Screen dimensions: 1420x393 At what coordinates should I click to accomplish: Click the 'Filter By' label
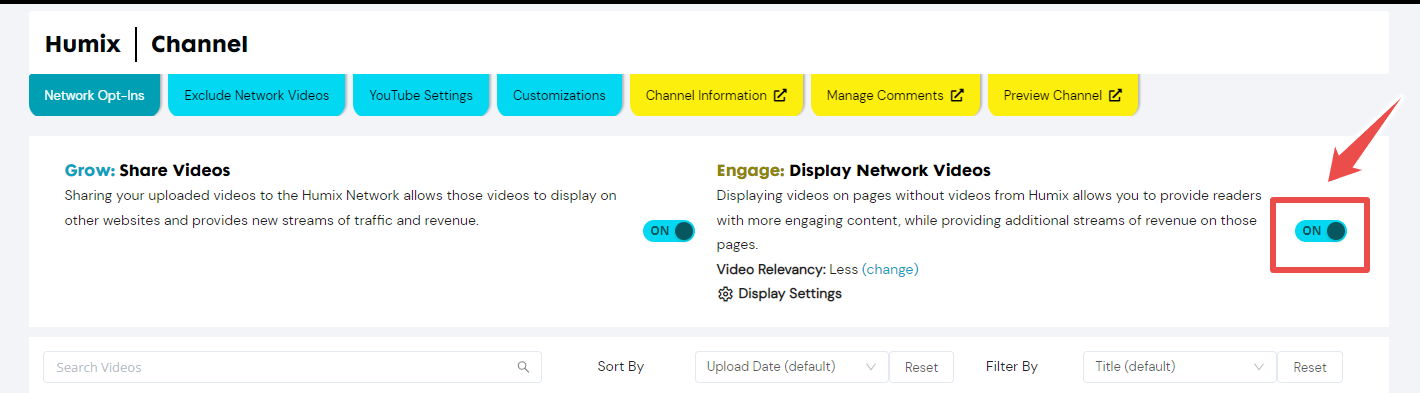(1011, 367)
